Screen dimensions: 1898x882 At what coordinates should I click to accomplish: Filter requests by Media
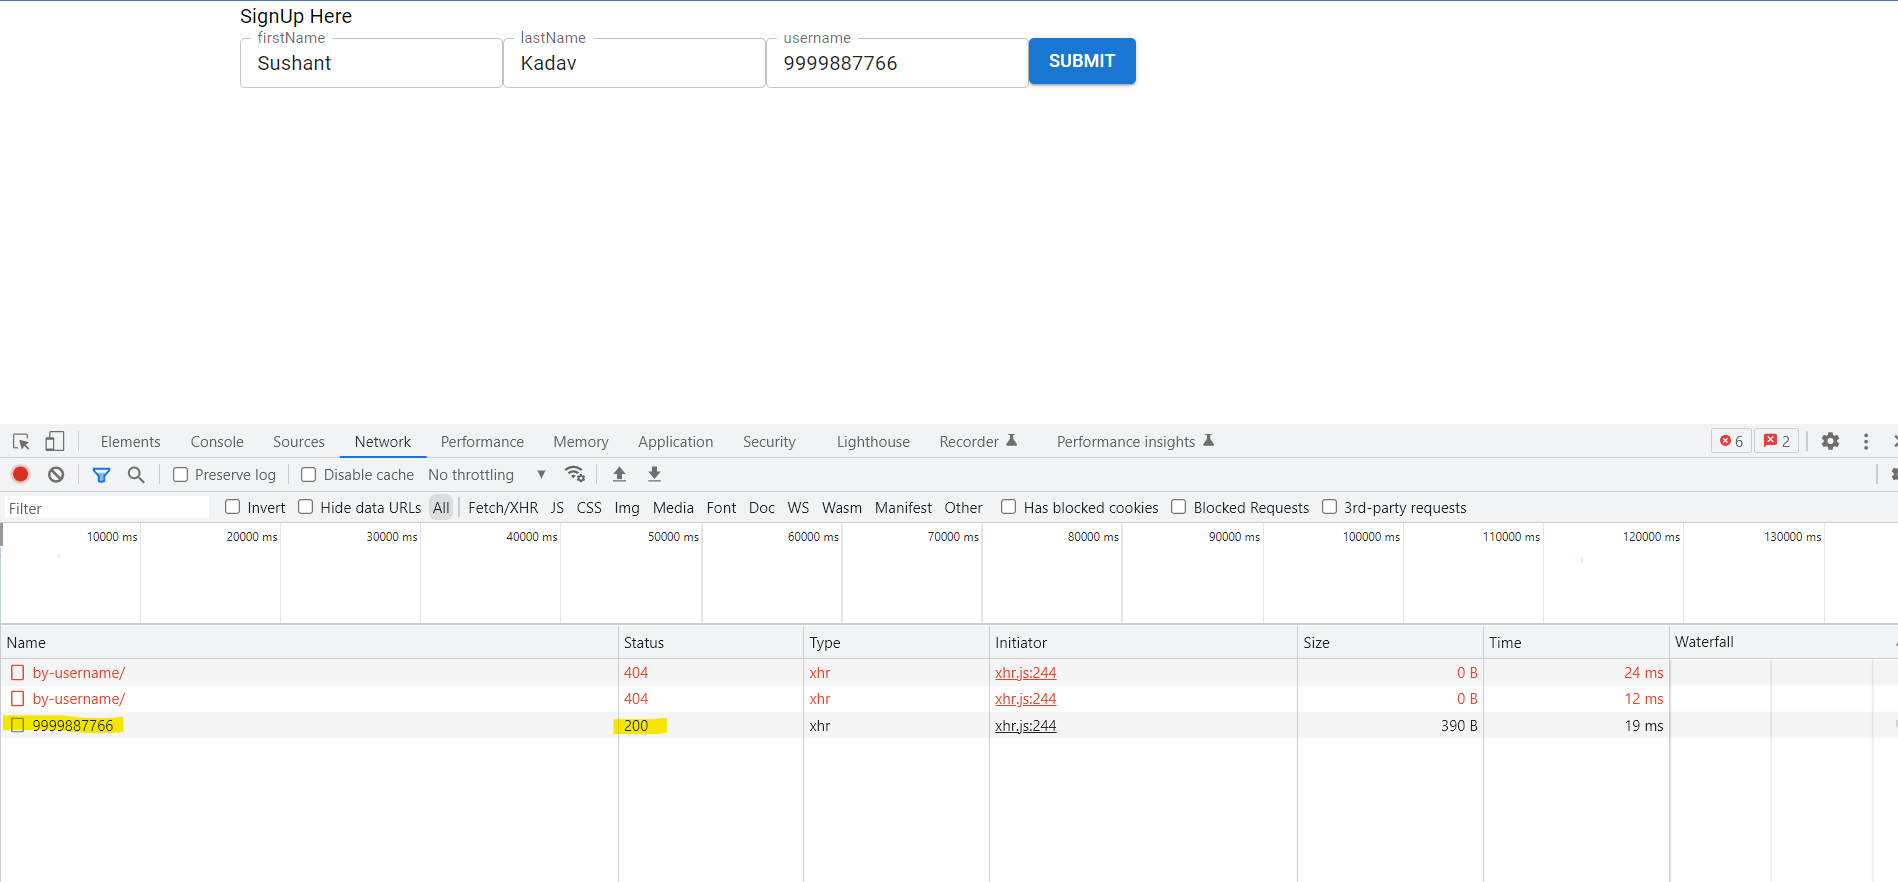(x=673, y=507)
